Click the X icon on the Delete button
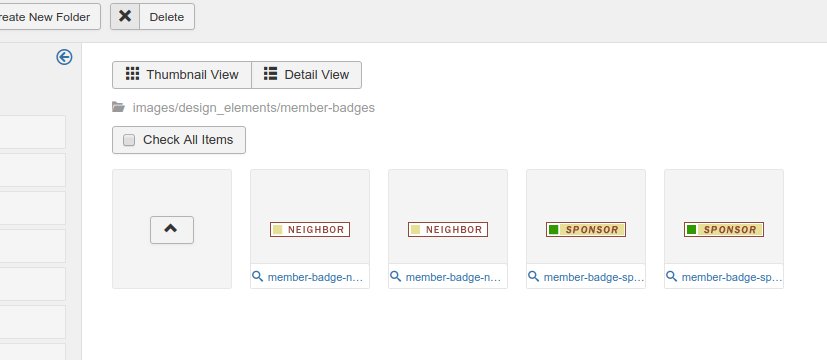 pos(125,16)
